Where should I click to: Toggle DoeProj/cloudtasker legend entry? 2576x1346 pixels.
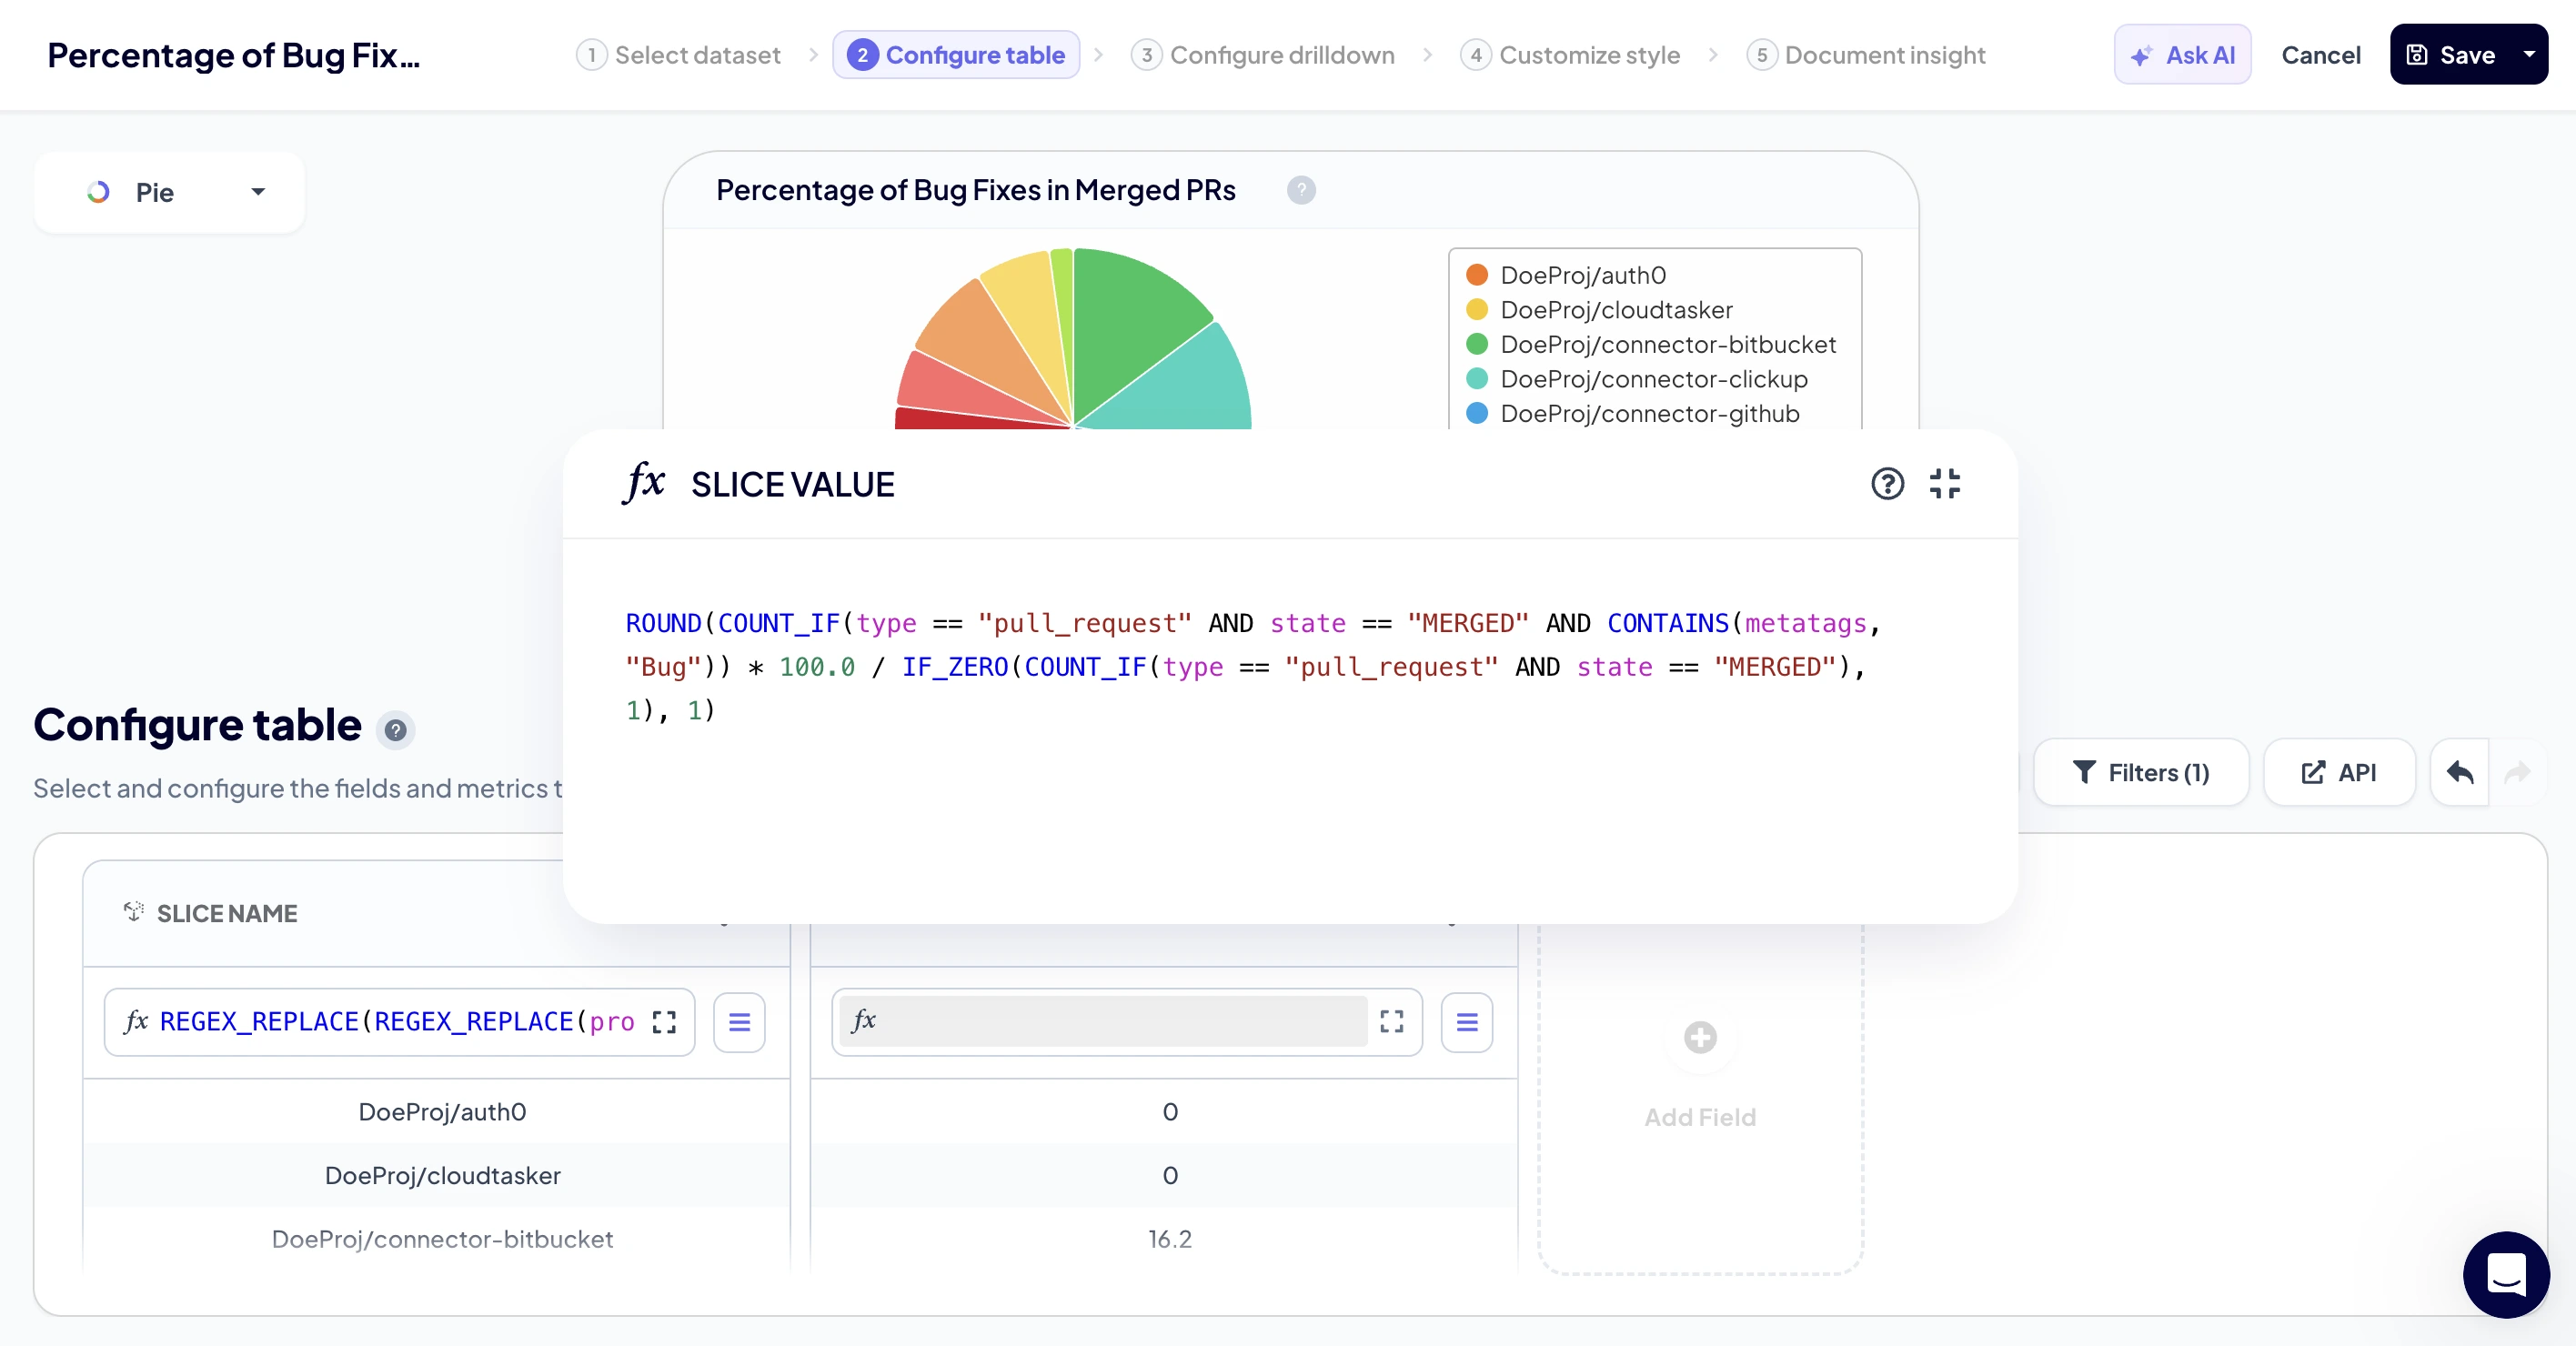[x=1598, y=310]
